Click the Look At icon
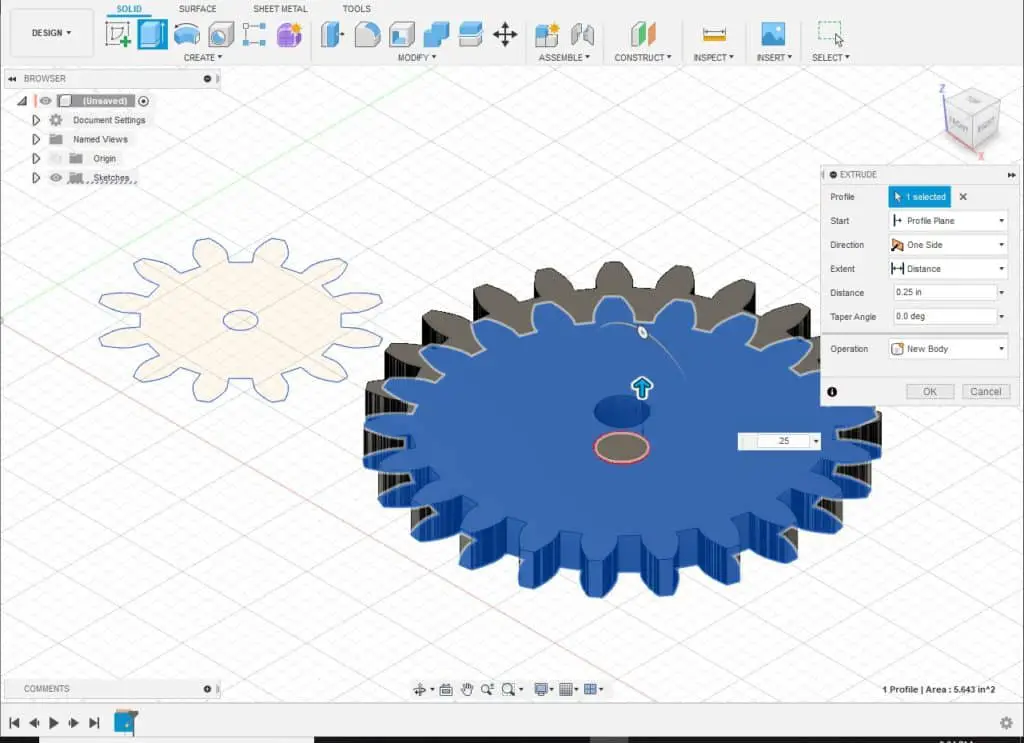This screenshot has height=743, width=1024. [x=446, y=689]
